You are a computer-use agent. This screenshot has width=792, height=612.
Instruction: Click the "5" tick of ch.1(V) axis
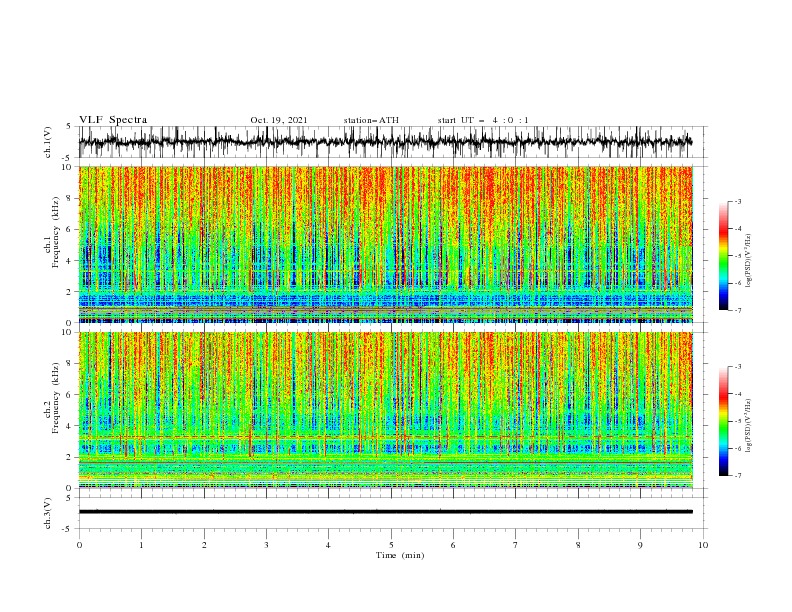click(69, 126)
